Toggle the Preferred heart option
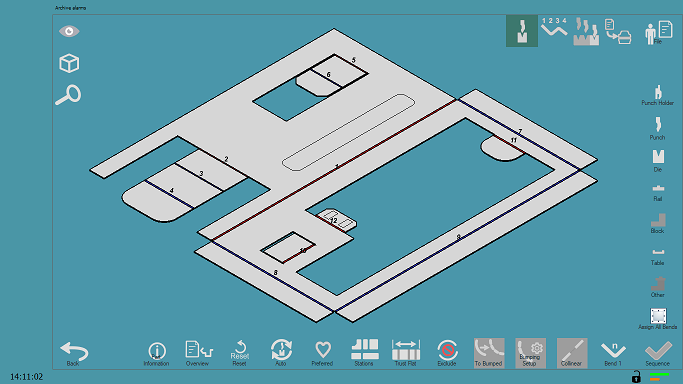This screenshot has height=384, width=683. [x=322, y=353]
